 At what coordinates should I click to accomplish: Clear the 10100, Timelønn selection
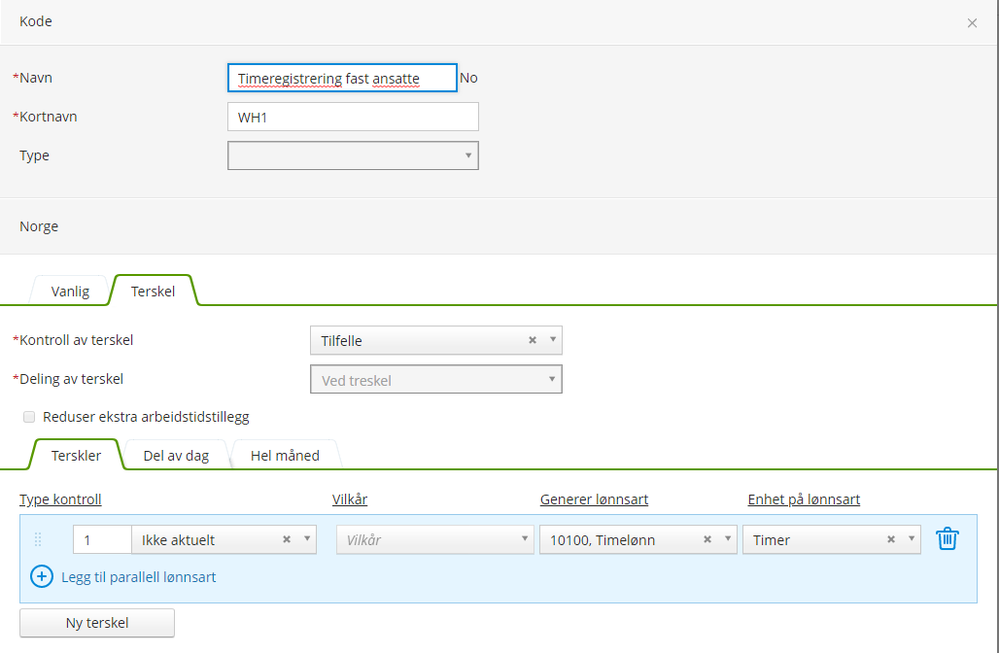[x=707, y=539]
